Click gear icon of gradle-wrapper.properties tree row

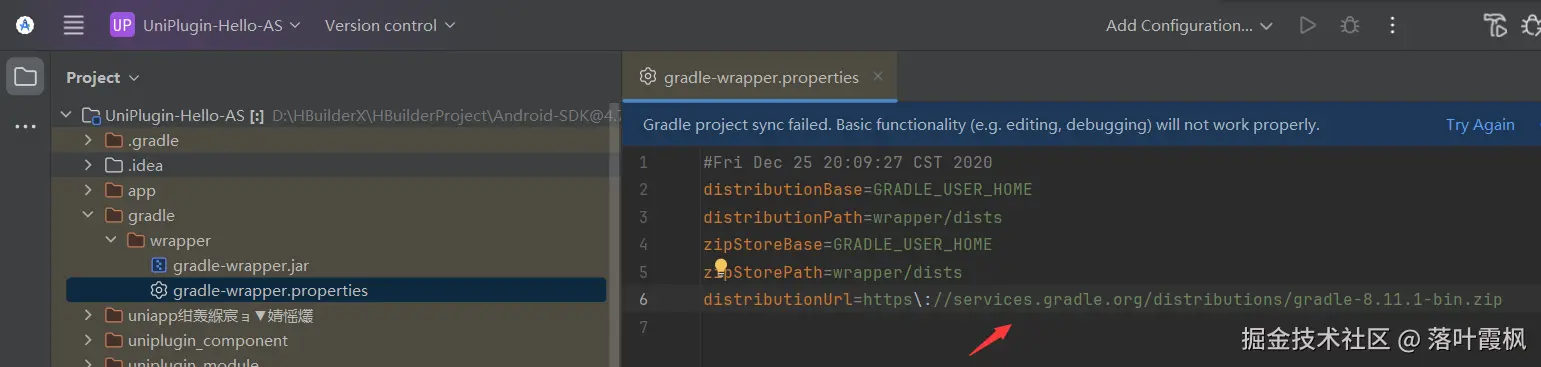tap(158, 290)
